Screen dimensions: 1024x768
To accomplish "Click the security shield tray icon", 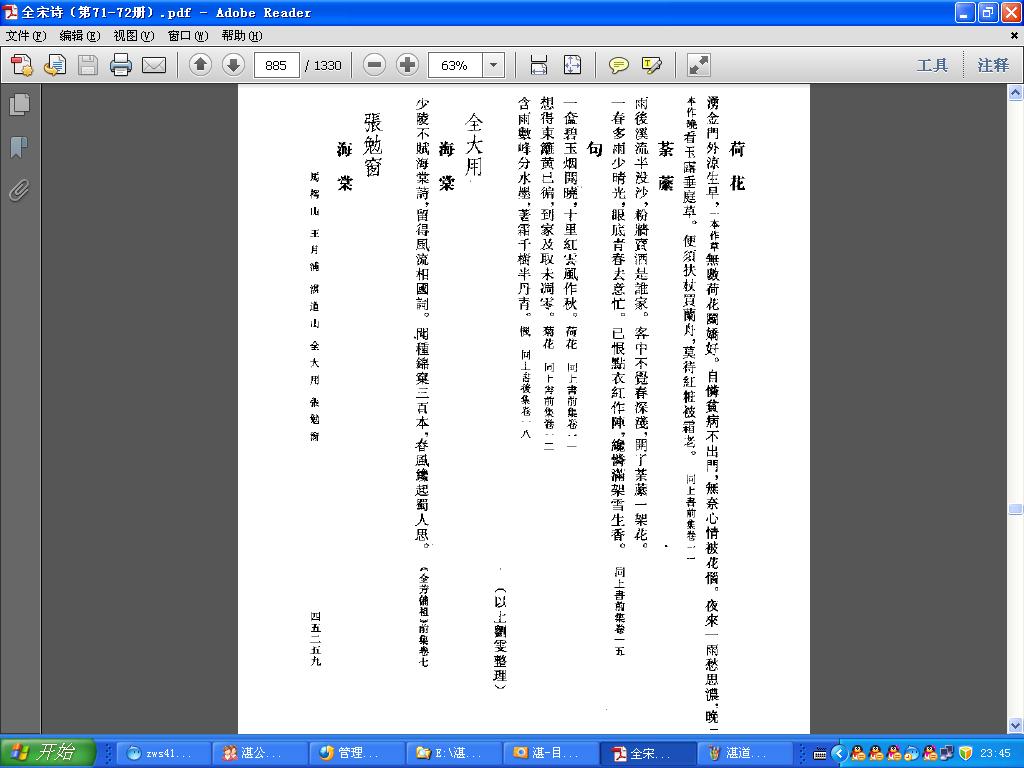I will [965, 754].
